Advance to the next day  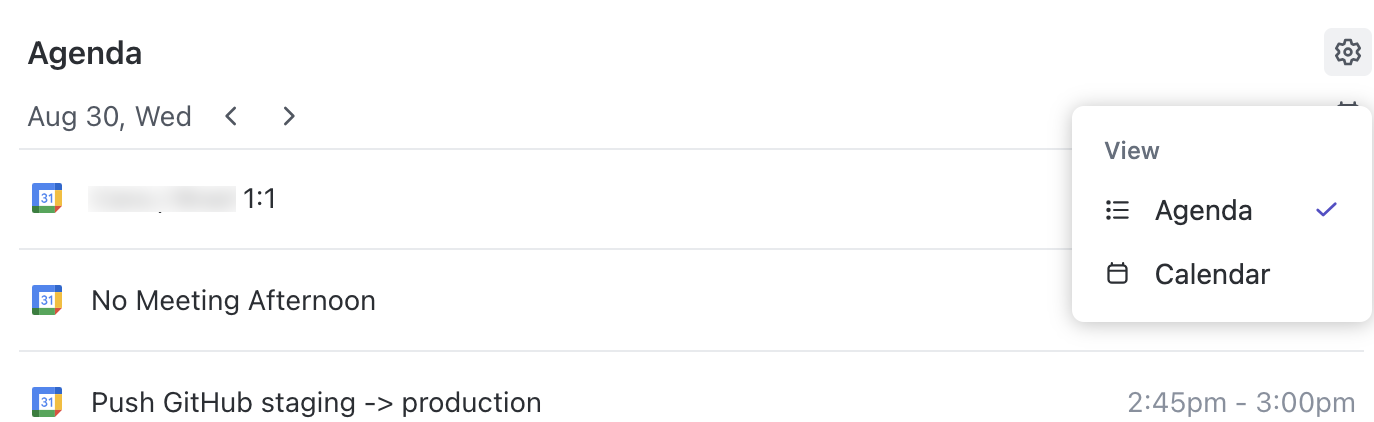[289, 117]
